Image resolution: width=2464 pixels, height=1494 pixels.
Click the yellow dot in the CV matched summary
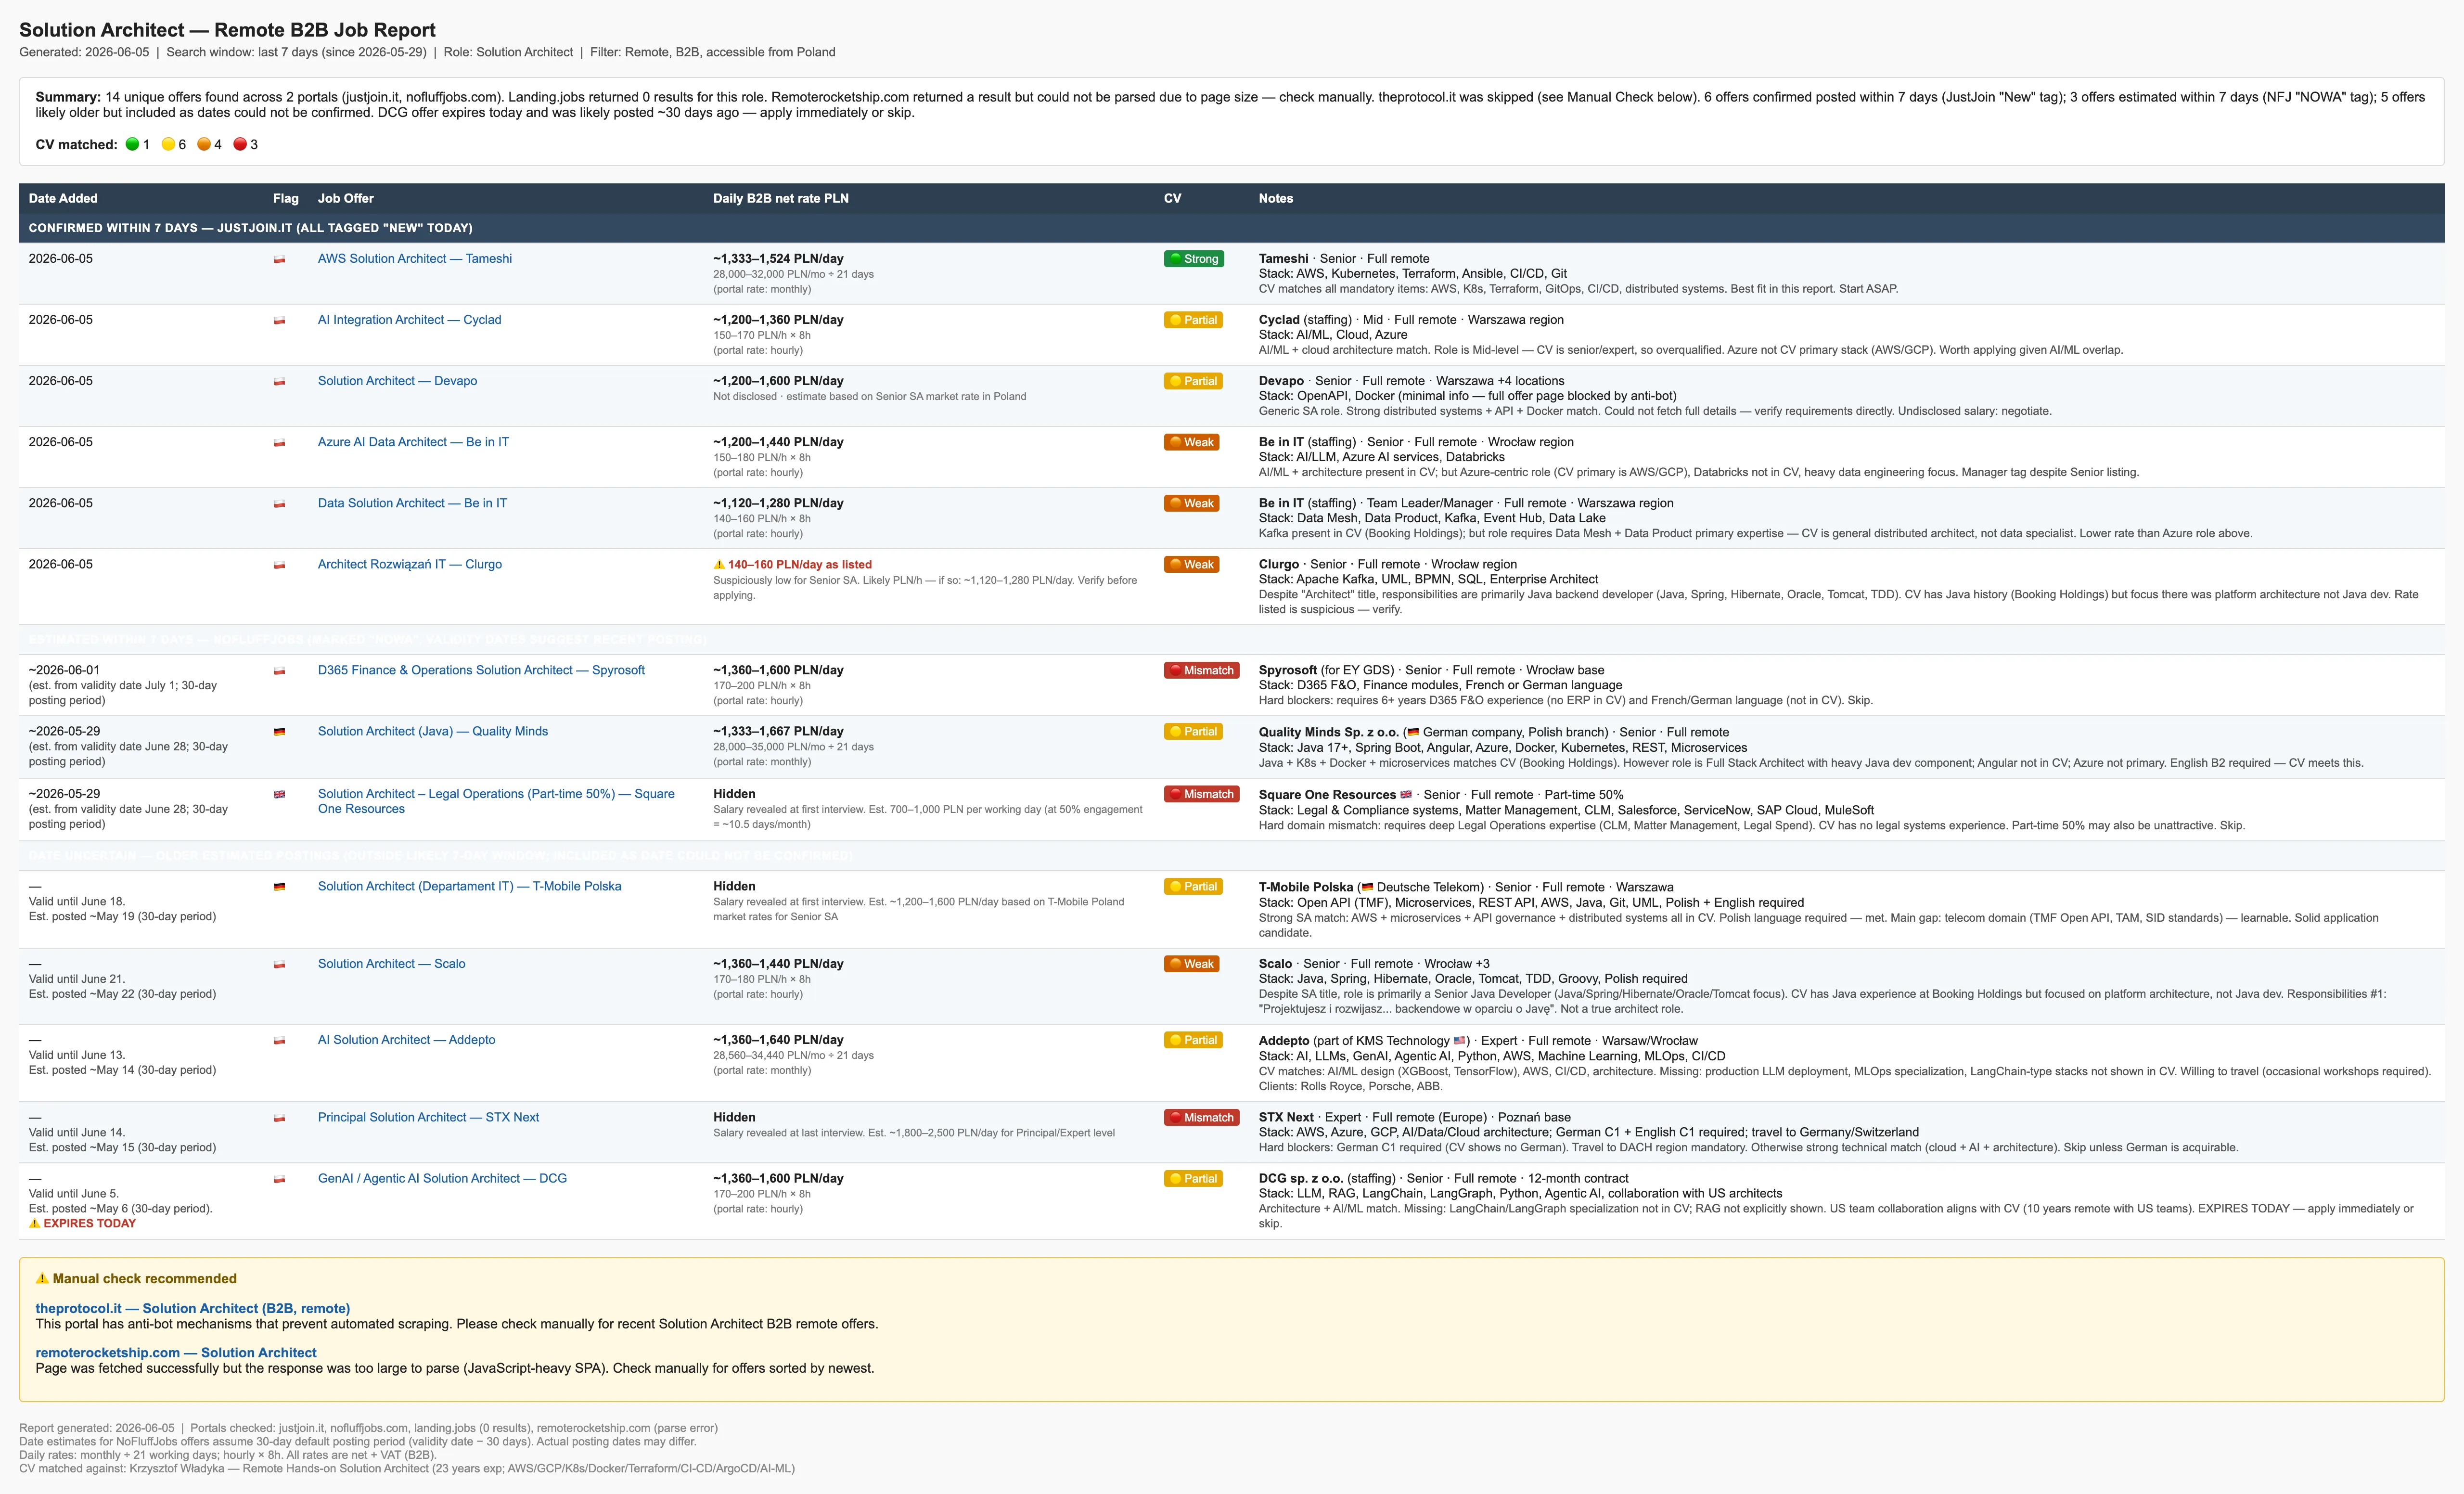point(168,144)
